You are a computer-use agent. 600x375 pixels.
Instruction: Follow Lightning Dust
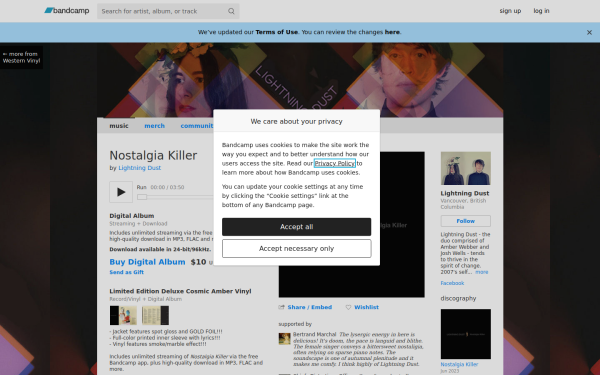[465, 221]
